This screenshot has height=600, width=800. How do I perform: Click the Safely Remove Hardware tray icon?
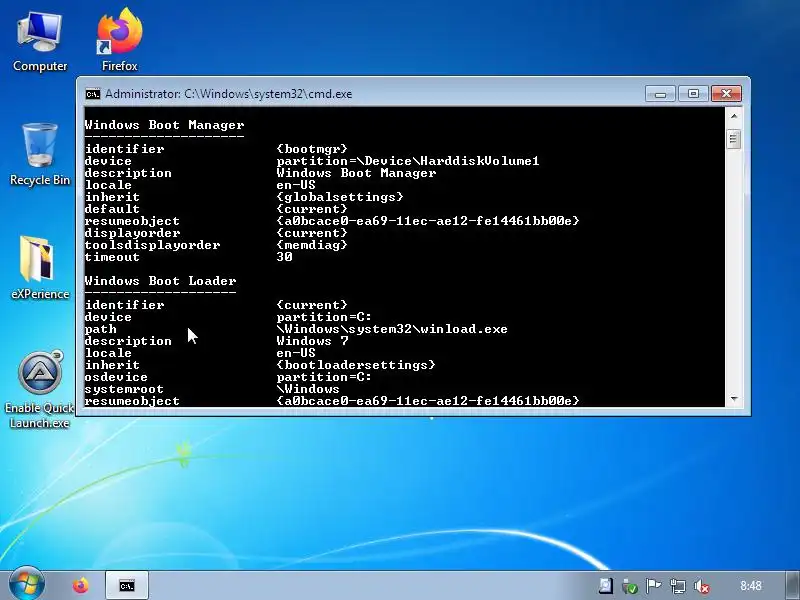630,586
